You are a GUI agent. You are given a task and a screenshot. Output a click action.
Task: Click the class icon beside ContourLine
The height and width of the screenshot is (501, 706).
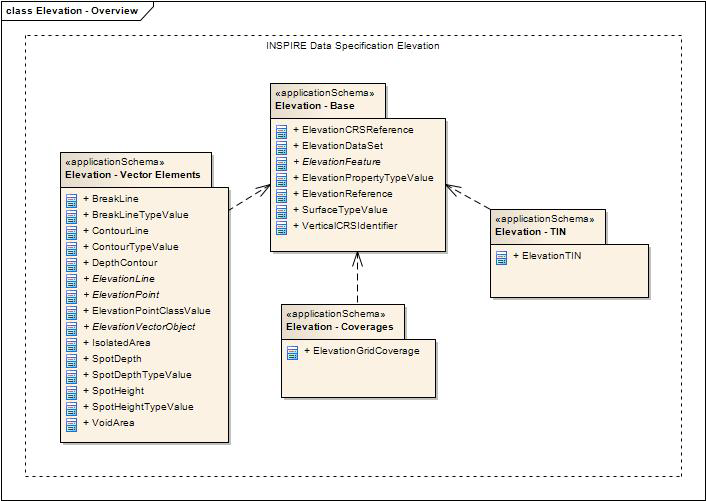click(72, 233)
